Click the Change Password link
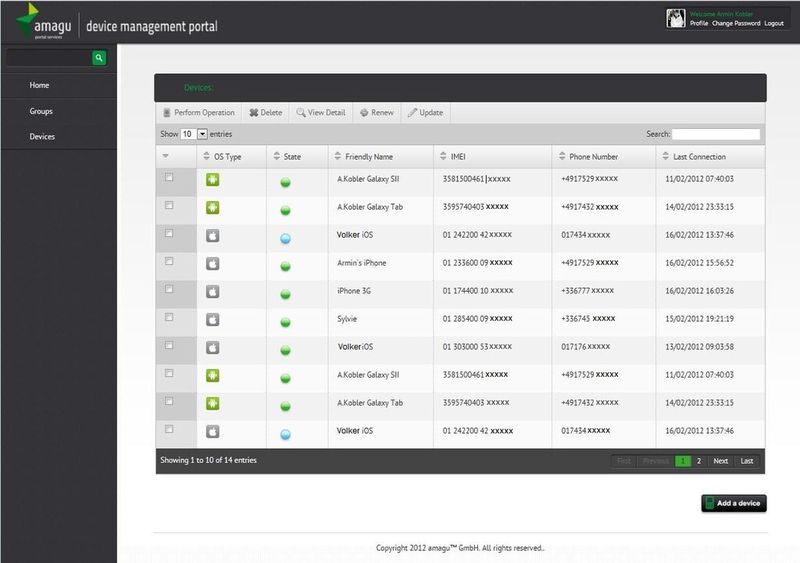This screenshot has height=563, width=800. [736, 23]
